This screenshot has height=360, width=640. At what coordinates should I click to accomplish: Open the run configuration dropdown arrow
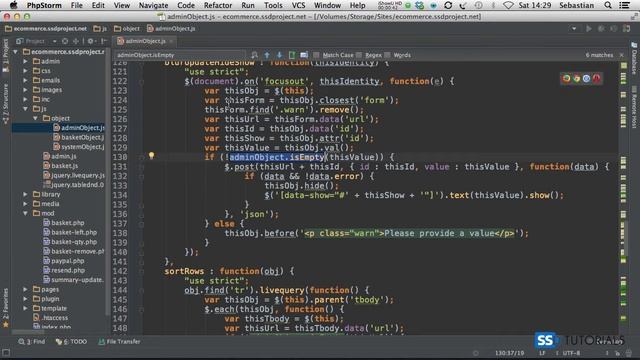[574, 29]
